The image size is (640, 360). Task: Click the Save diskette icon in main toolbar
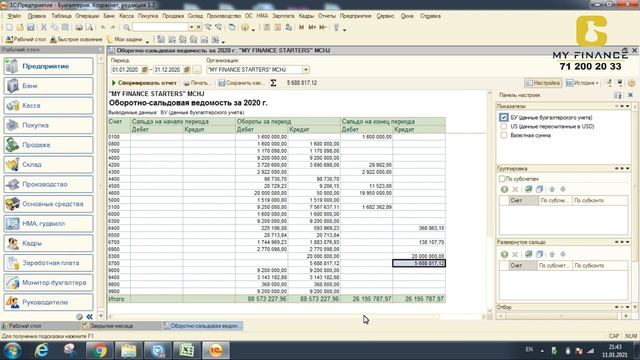(x=31, y=27)
